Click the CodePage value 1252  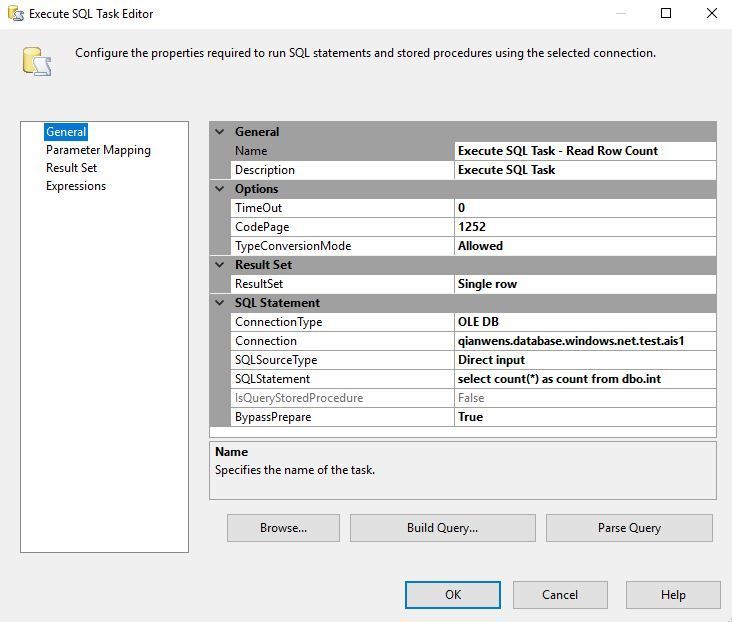(585, 227)
